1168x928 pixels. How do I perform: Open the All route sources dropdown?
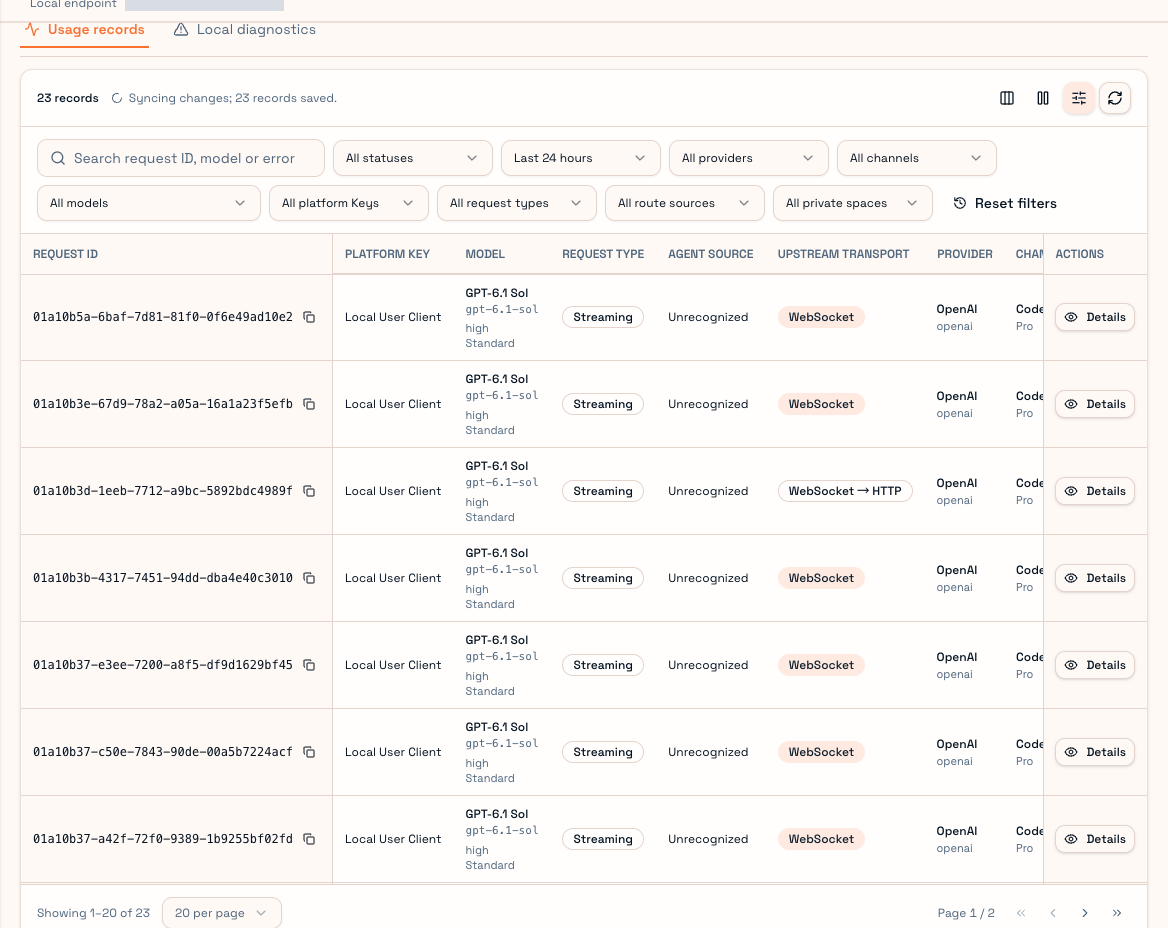(685, 203)
